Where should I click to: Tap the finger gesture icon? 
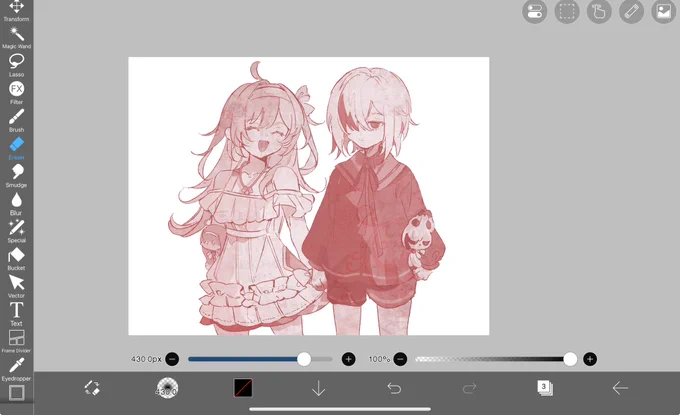pos(599,11)
